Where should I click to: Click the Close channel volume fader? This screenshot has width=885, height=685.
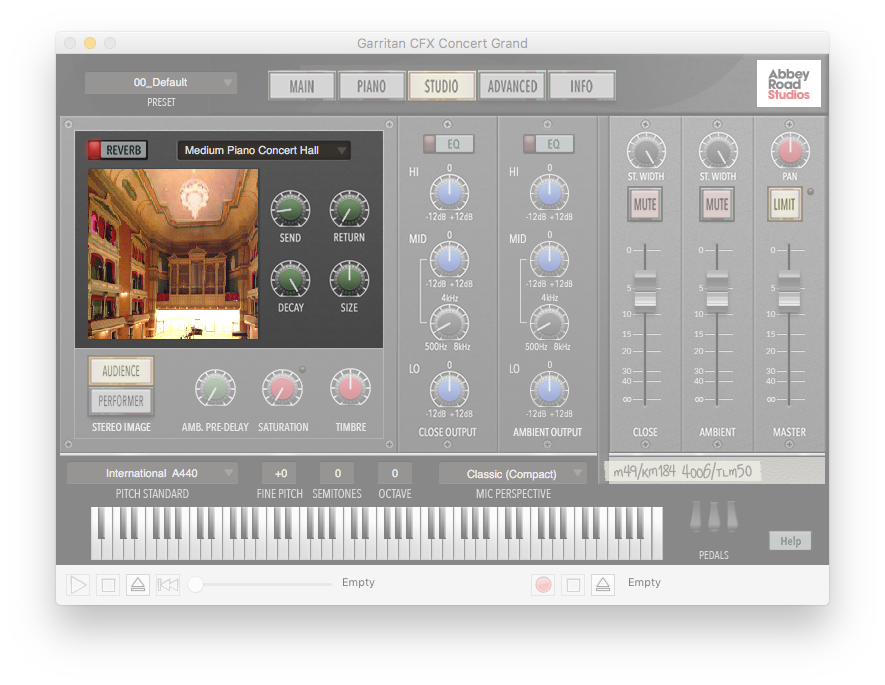pos(645,289)
